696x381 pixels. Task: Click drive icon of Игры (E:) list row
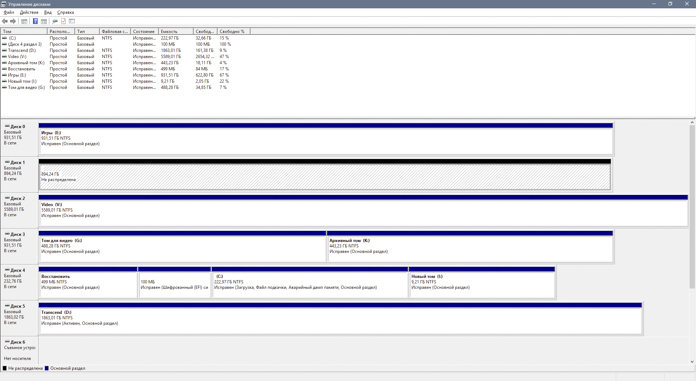[x=4, y=75]
